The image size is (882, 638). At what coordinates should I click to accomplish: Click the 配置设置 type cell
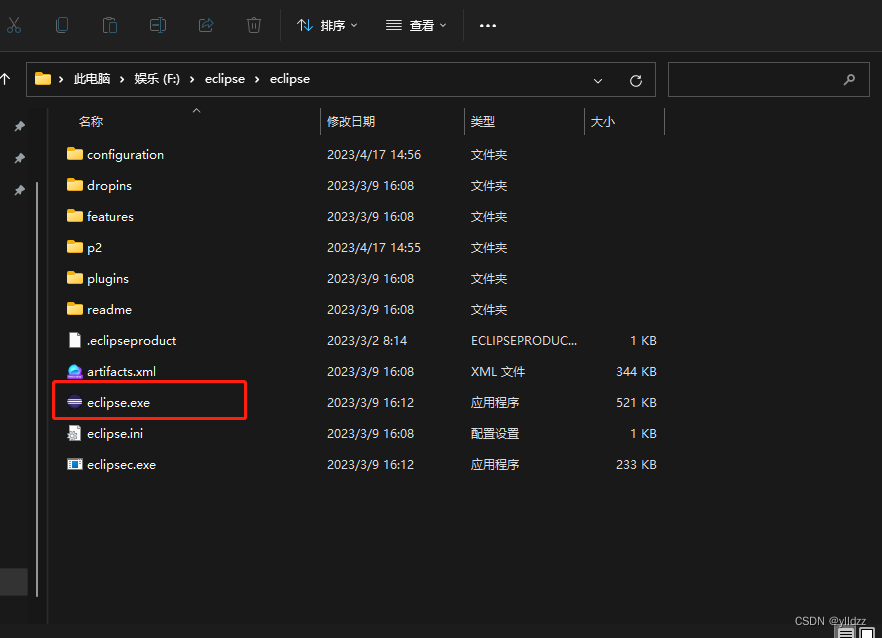click(495, 433)
